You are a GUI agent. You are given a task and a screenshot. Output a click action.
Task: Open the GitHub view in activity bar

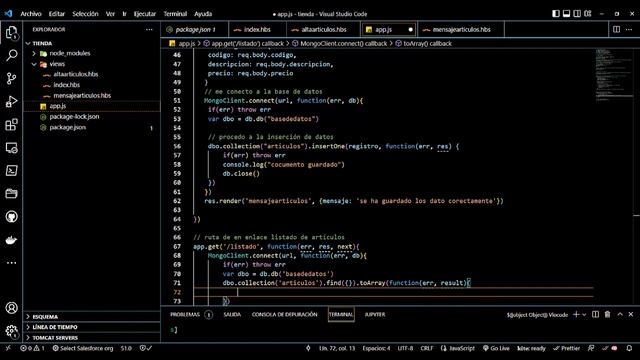click(x=11, y=217)
